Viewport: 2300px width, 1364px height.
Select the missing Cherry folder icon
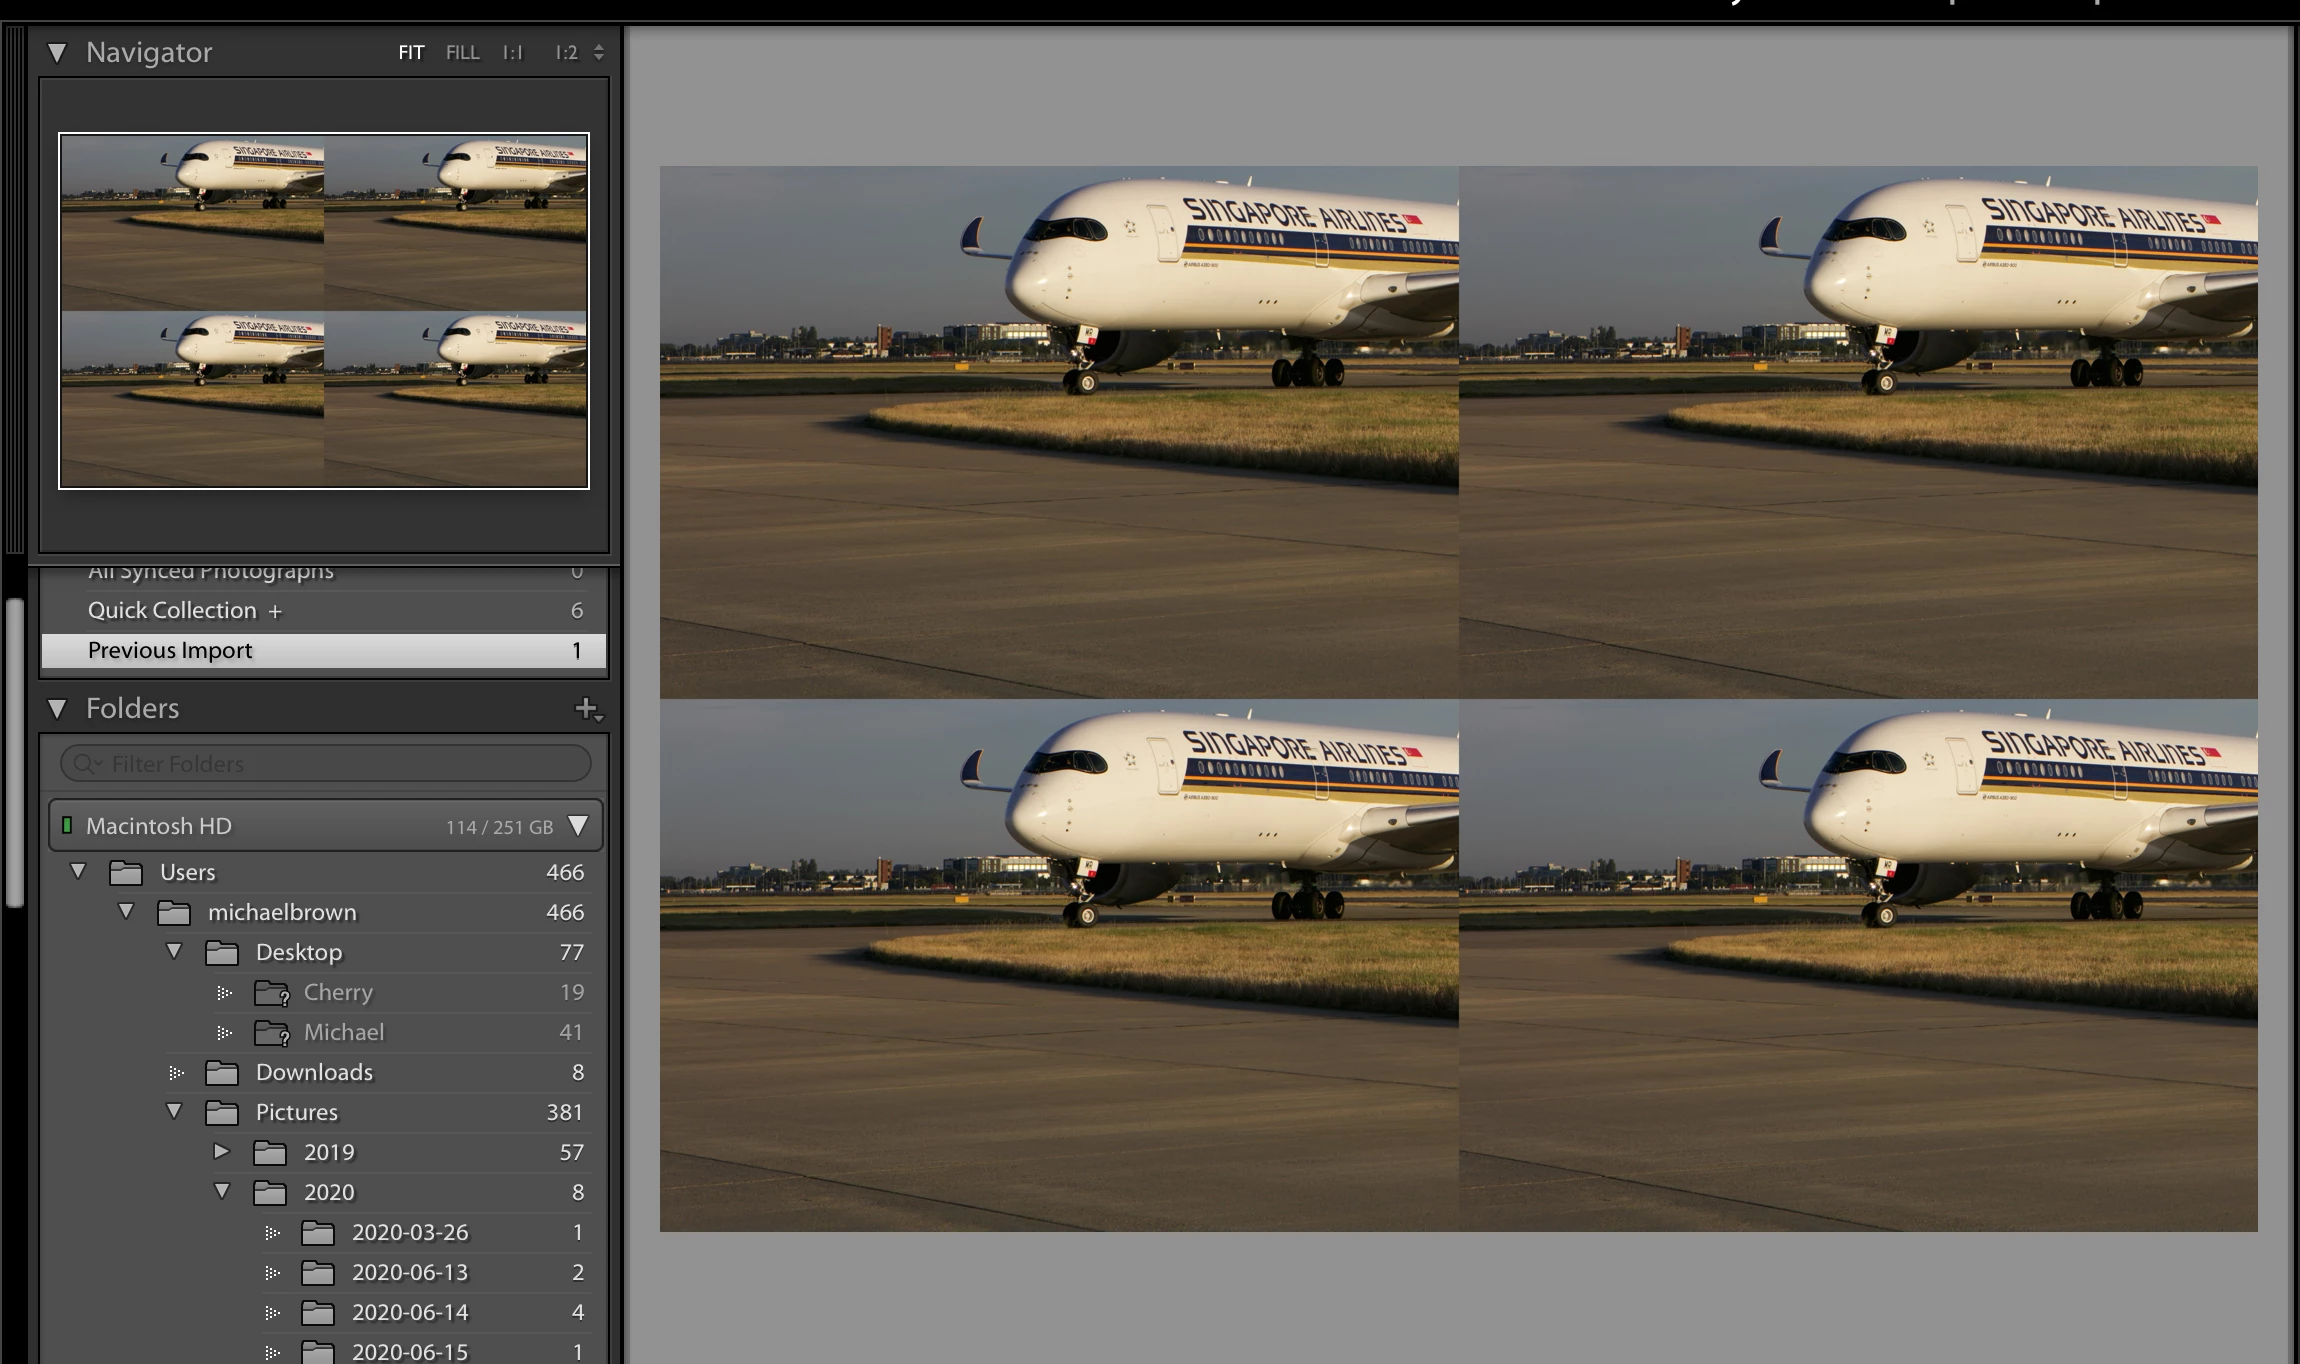271,993
